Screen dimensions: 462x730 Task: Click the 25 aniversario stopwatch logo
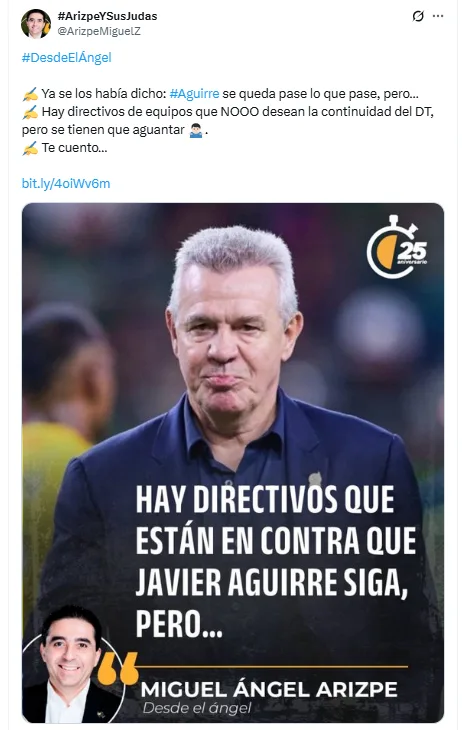pyautogui.click(x=397, y=247)
